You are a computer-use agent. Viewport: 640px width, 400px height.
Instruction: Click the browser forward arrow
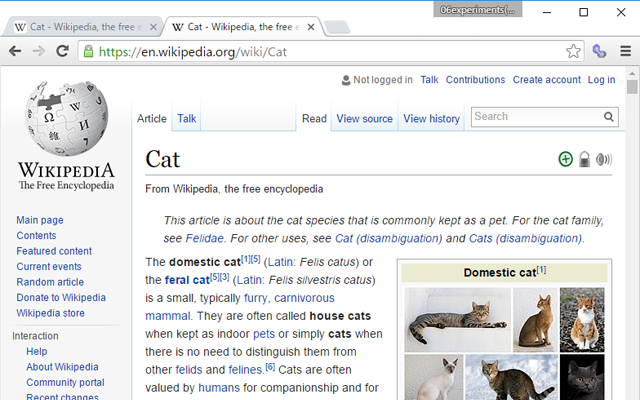click(39, 51)
